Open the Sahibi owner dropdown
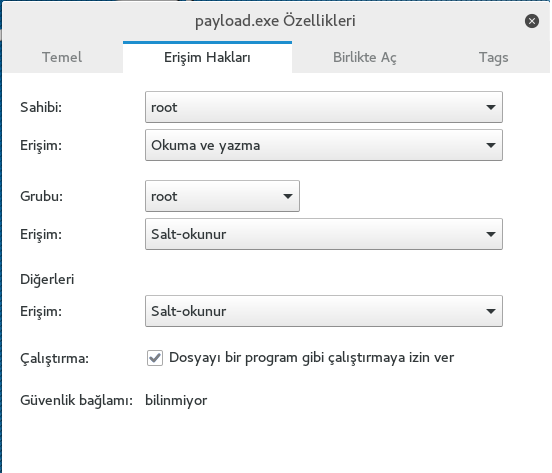 click(324, 107)
